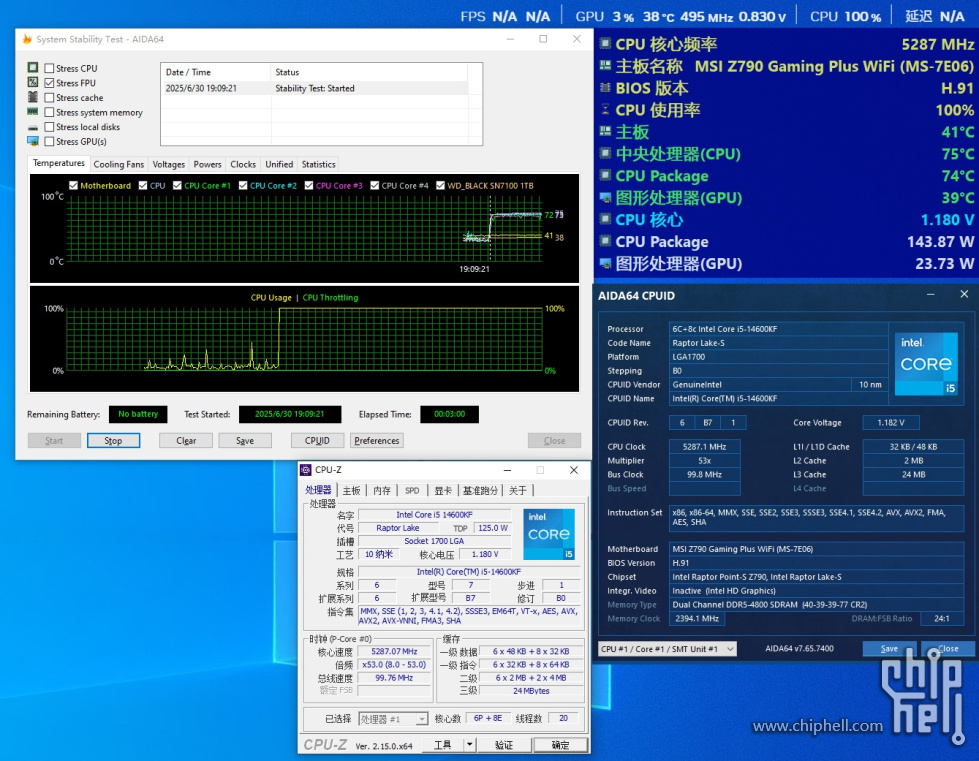Click the local disks drive icon

pos(33,127)
